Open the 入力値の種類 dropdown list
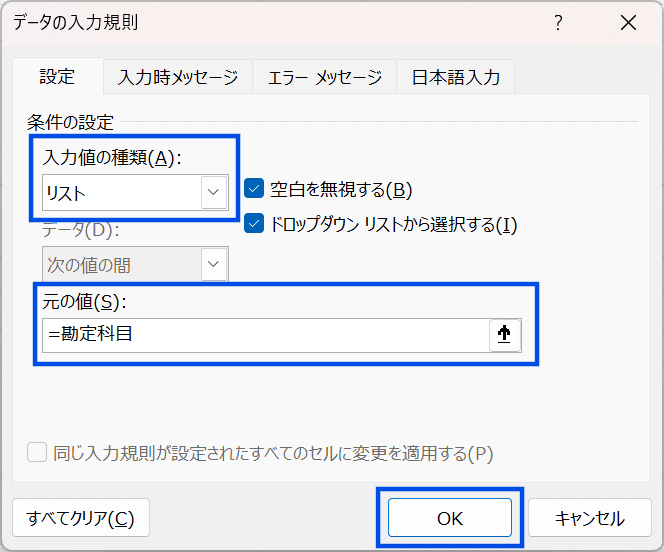This screenshot has width=664, height=552. pos(135,191)
